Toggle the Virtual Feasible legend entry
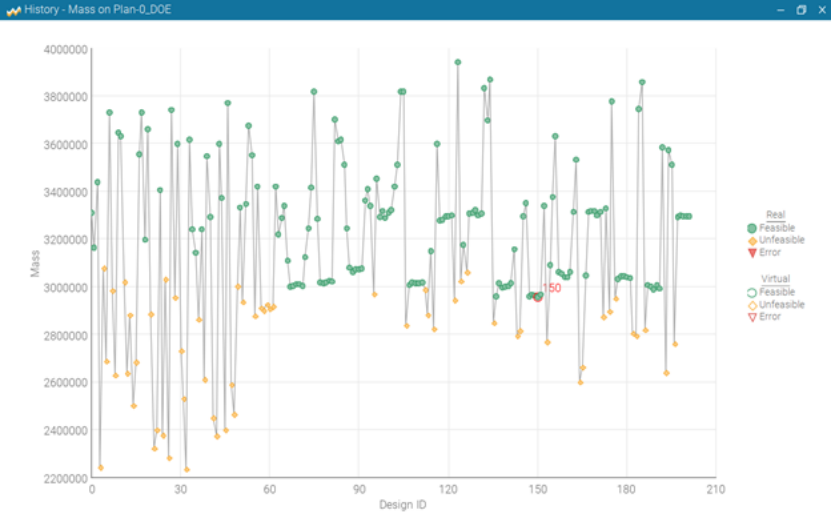831x527 pixels. 771,292
